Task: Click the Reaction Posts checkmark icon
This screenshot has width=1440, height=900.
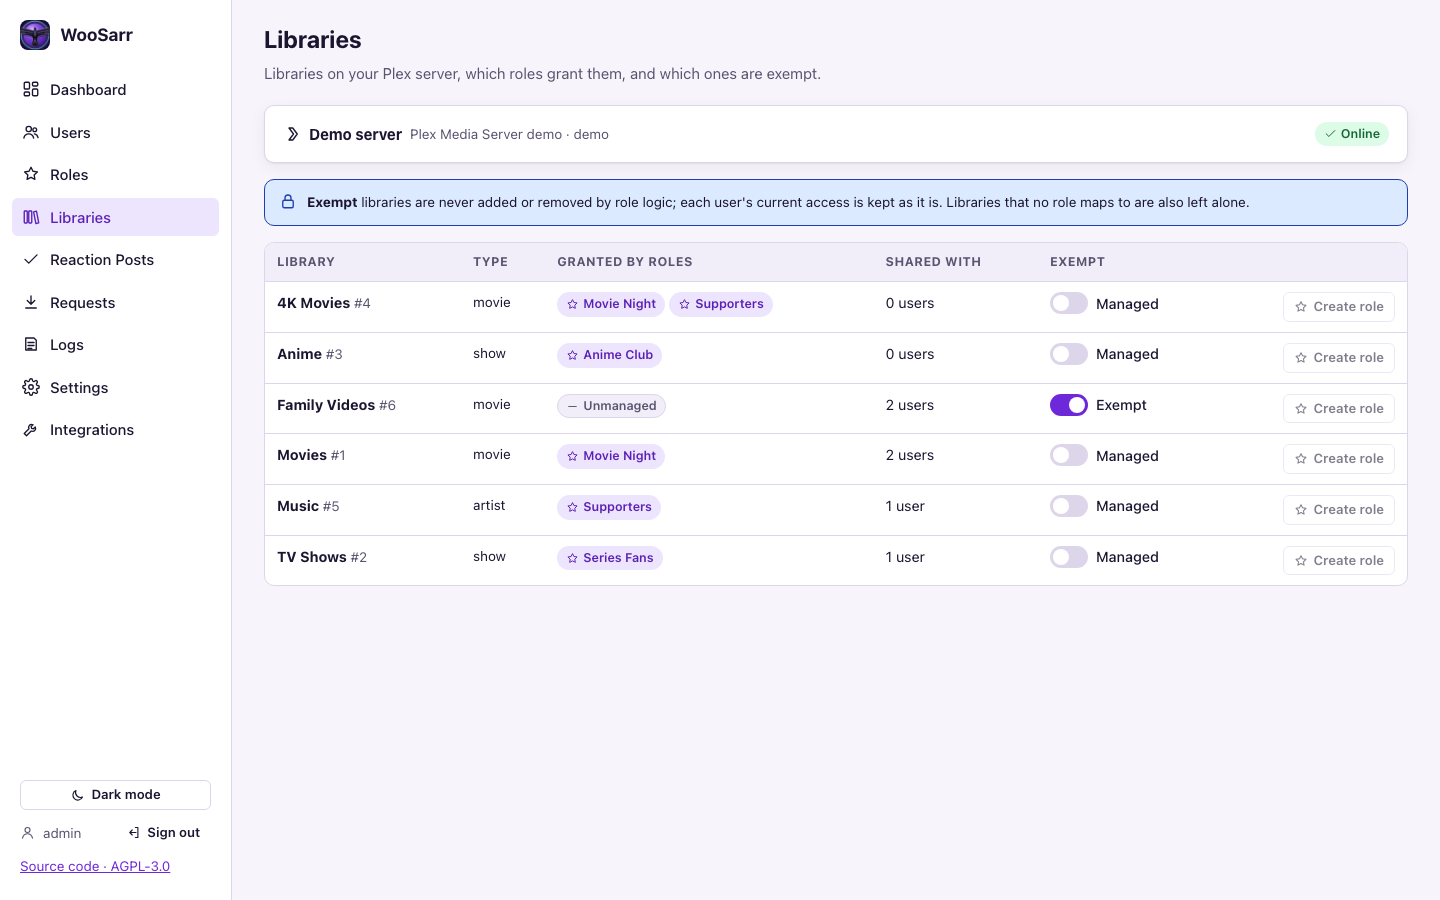Action: click(x=31, y=259)
